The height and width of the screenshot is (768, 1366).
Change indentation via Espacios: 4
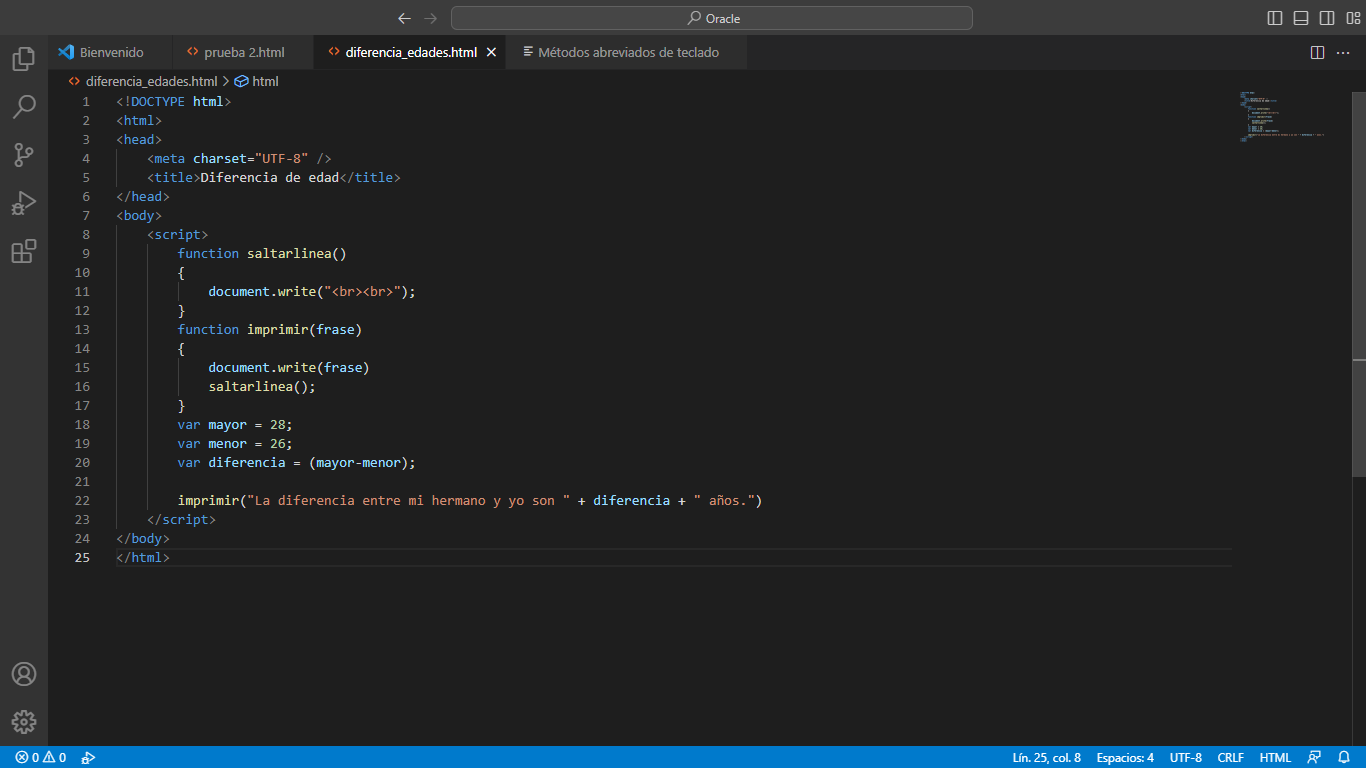pyautogui.click(x=1125, y=757)
